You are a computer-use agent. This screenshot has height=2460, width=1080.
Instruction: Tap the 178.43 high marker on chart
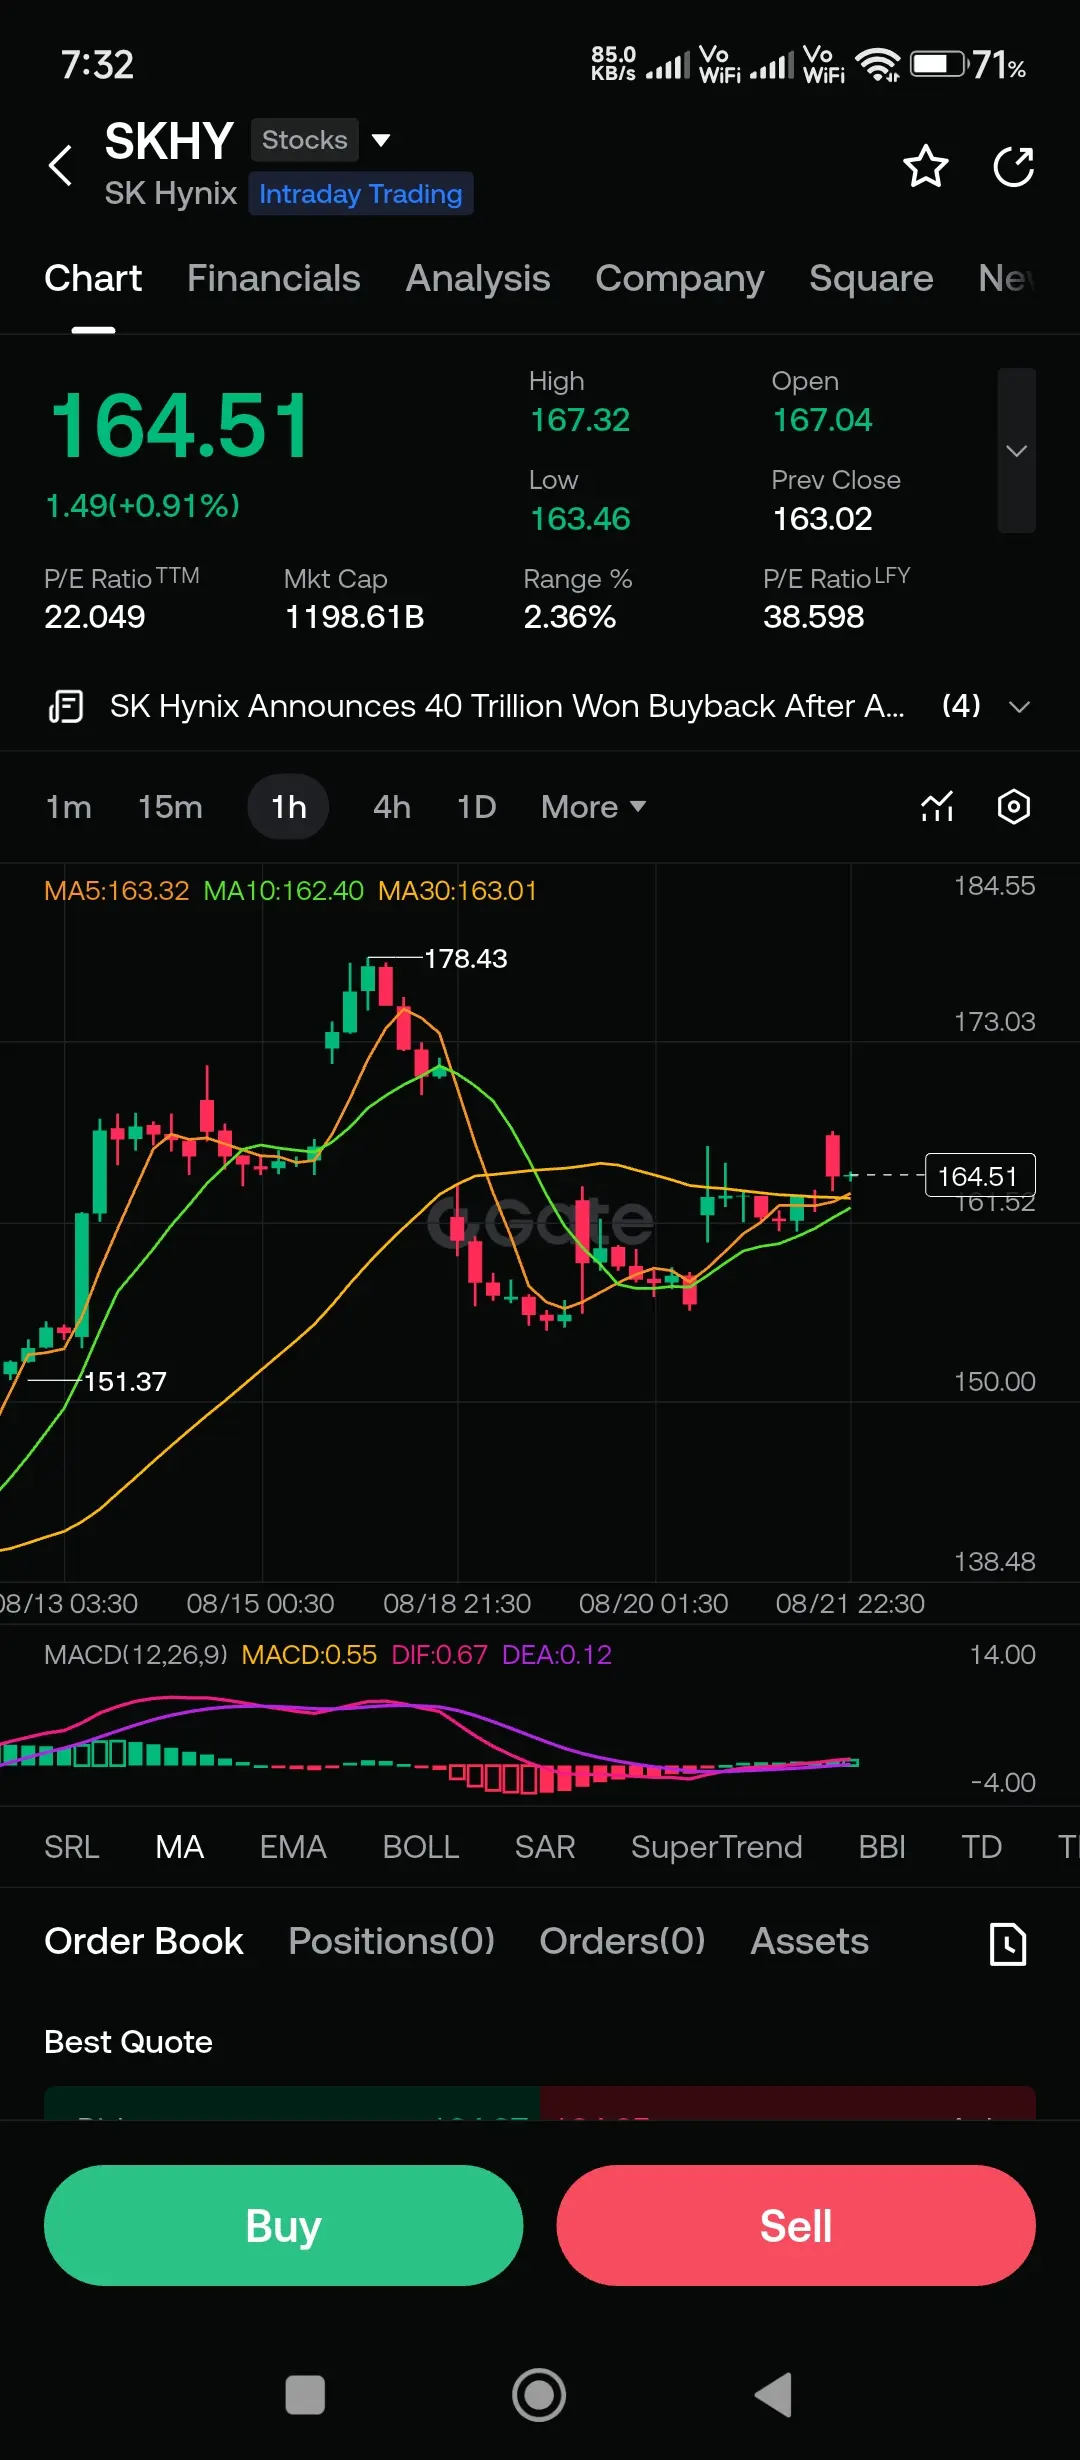466,958
